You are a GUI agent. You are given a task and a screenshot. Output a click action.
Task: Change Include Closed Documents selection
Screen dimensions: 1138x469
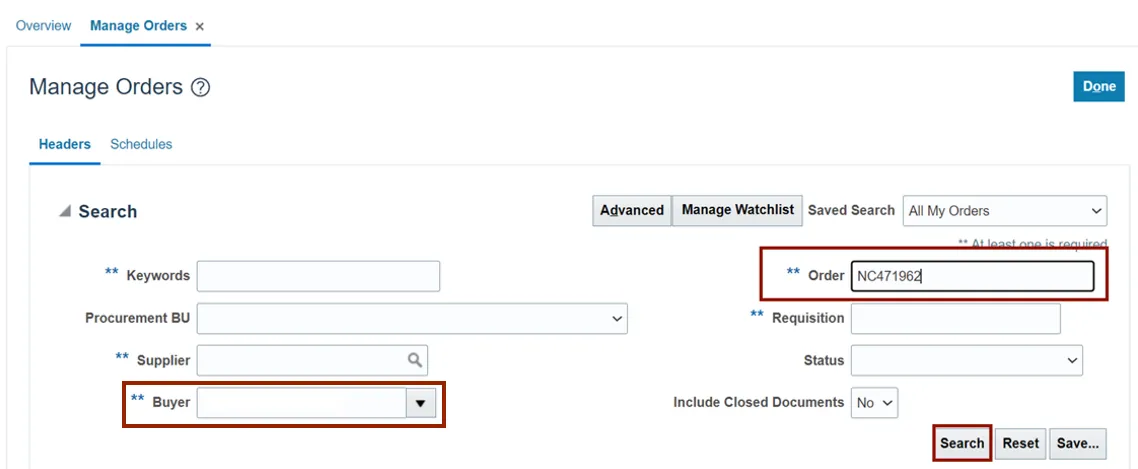point(874,403)
